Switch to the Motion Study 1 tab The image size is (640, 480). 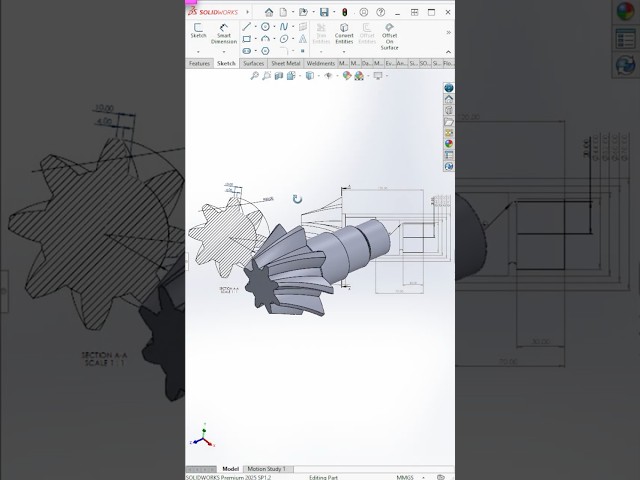point(267,469)
